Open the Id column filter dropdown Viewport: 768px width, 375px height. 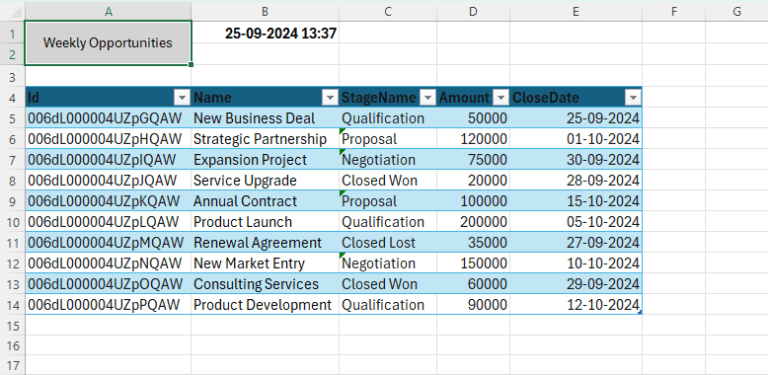click(182, 98)
